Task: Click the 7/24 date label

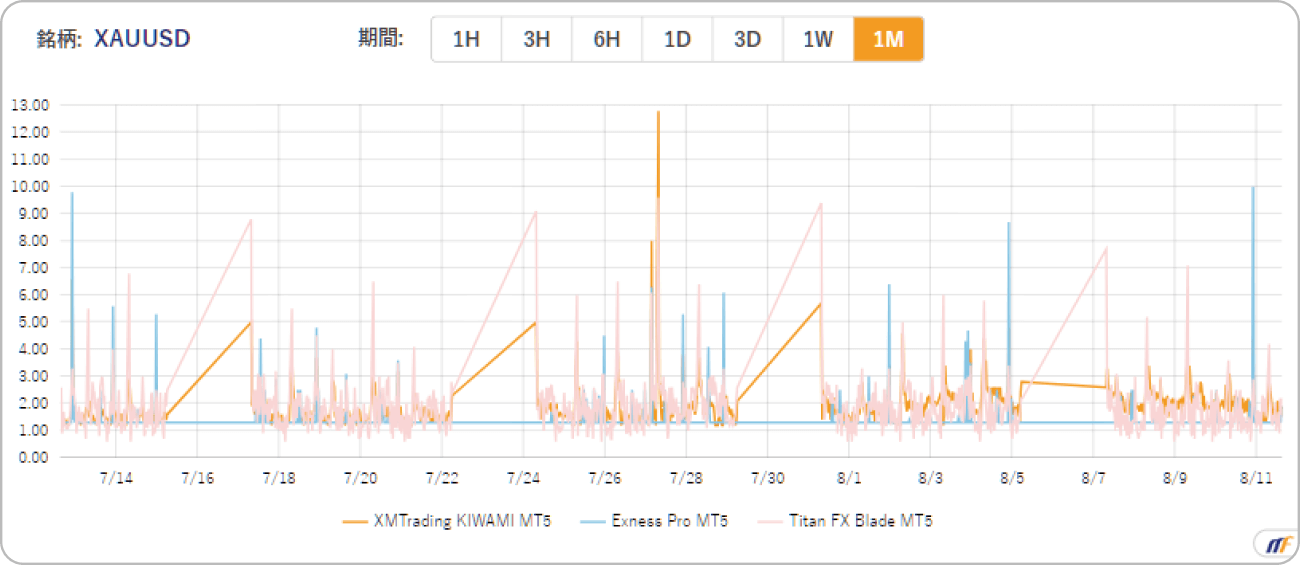Action: (523, 478)
